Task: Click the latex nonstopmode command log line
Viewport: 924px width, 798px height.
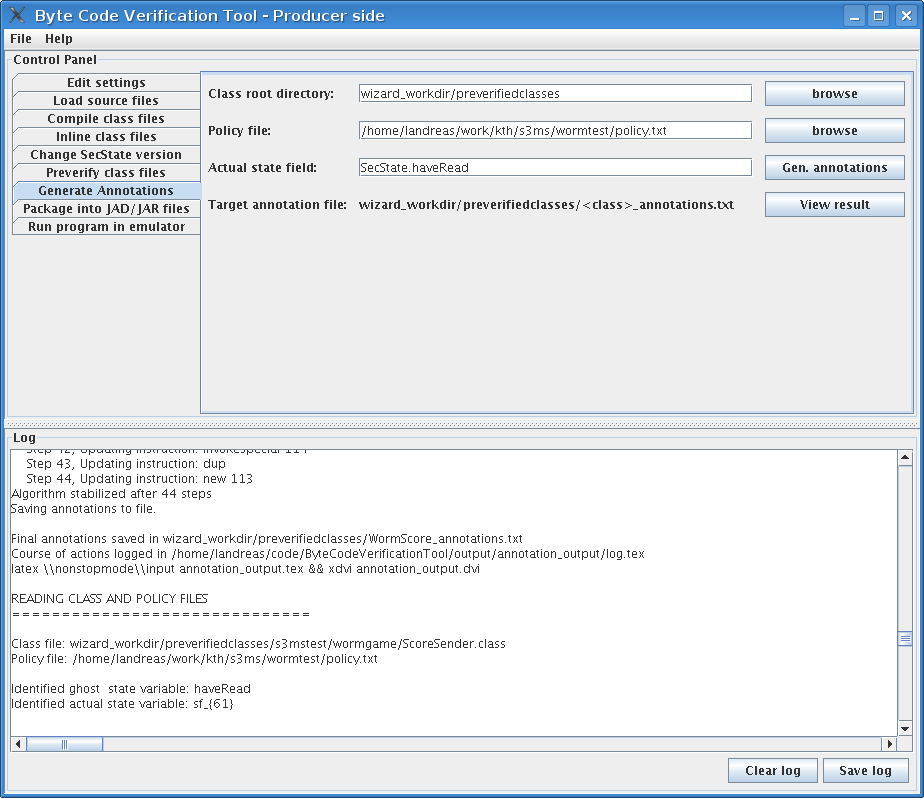Action: [246, 569]
